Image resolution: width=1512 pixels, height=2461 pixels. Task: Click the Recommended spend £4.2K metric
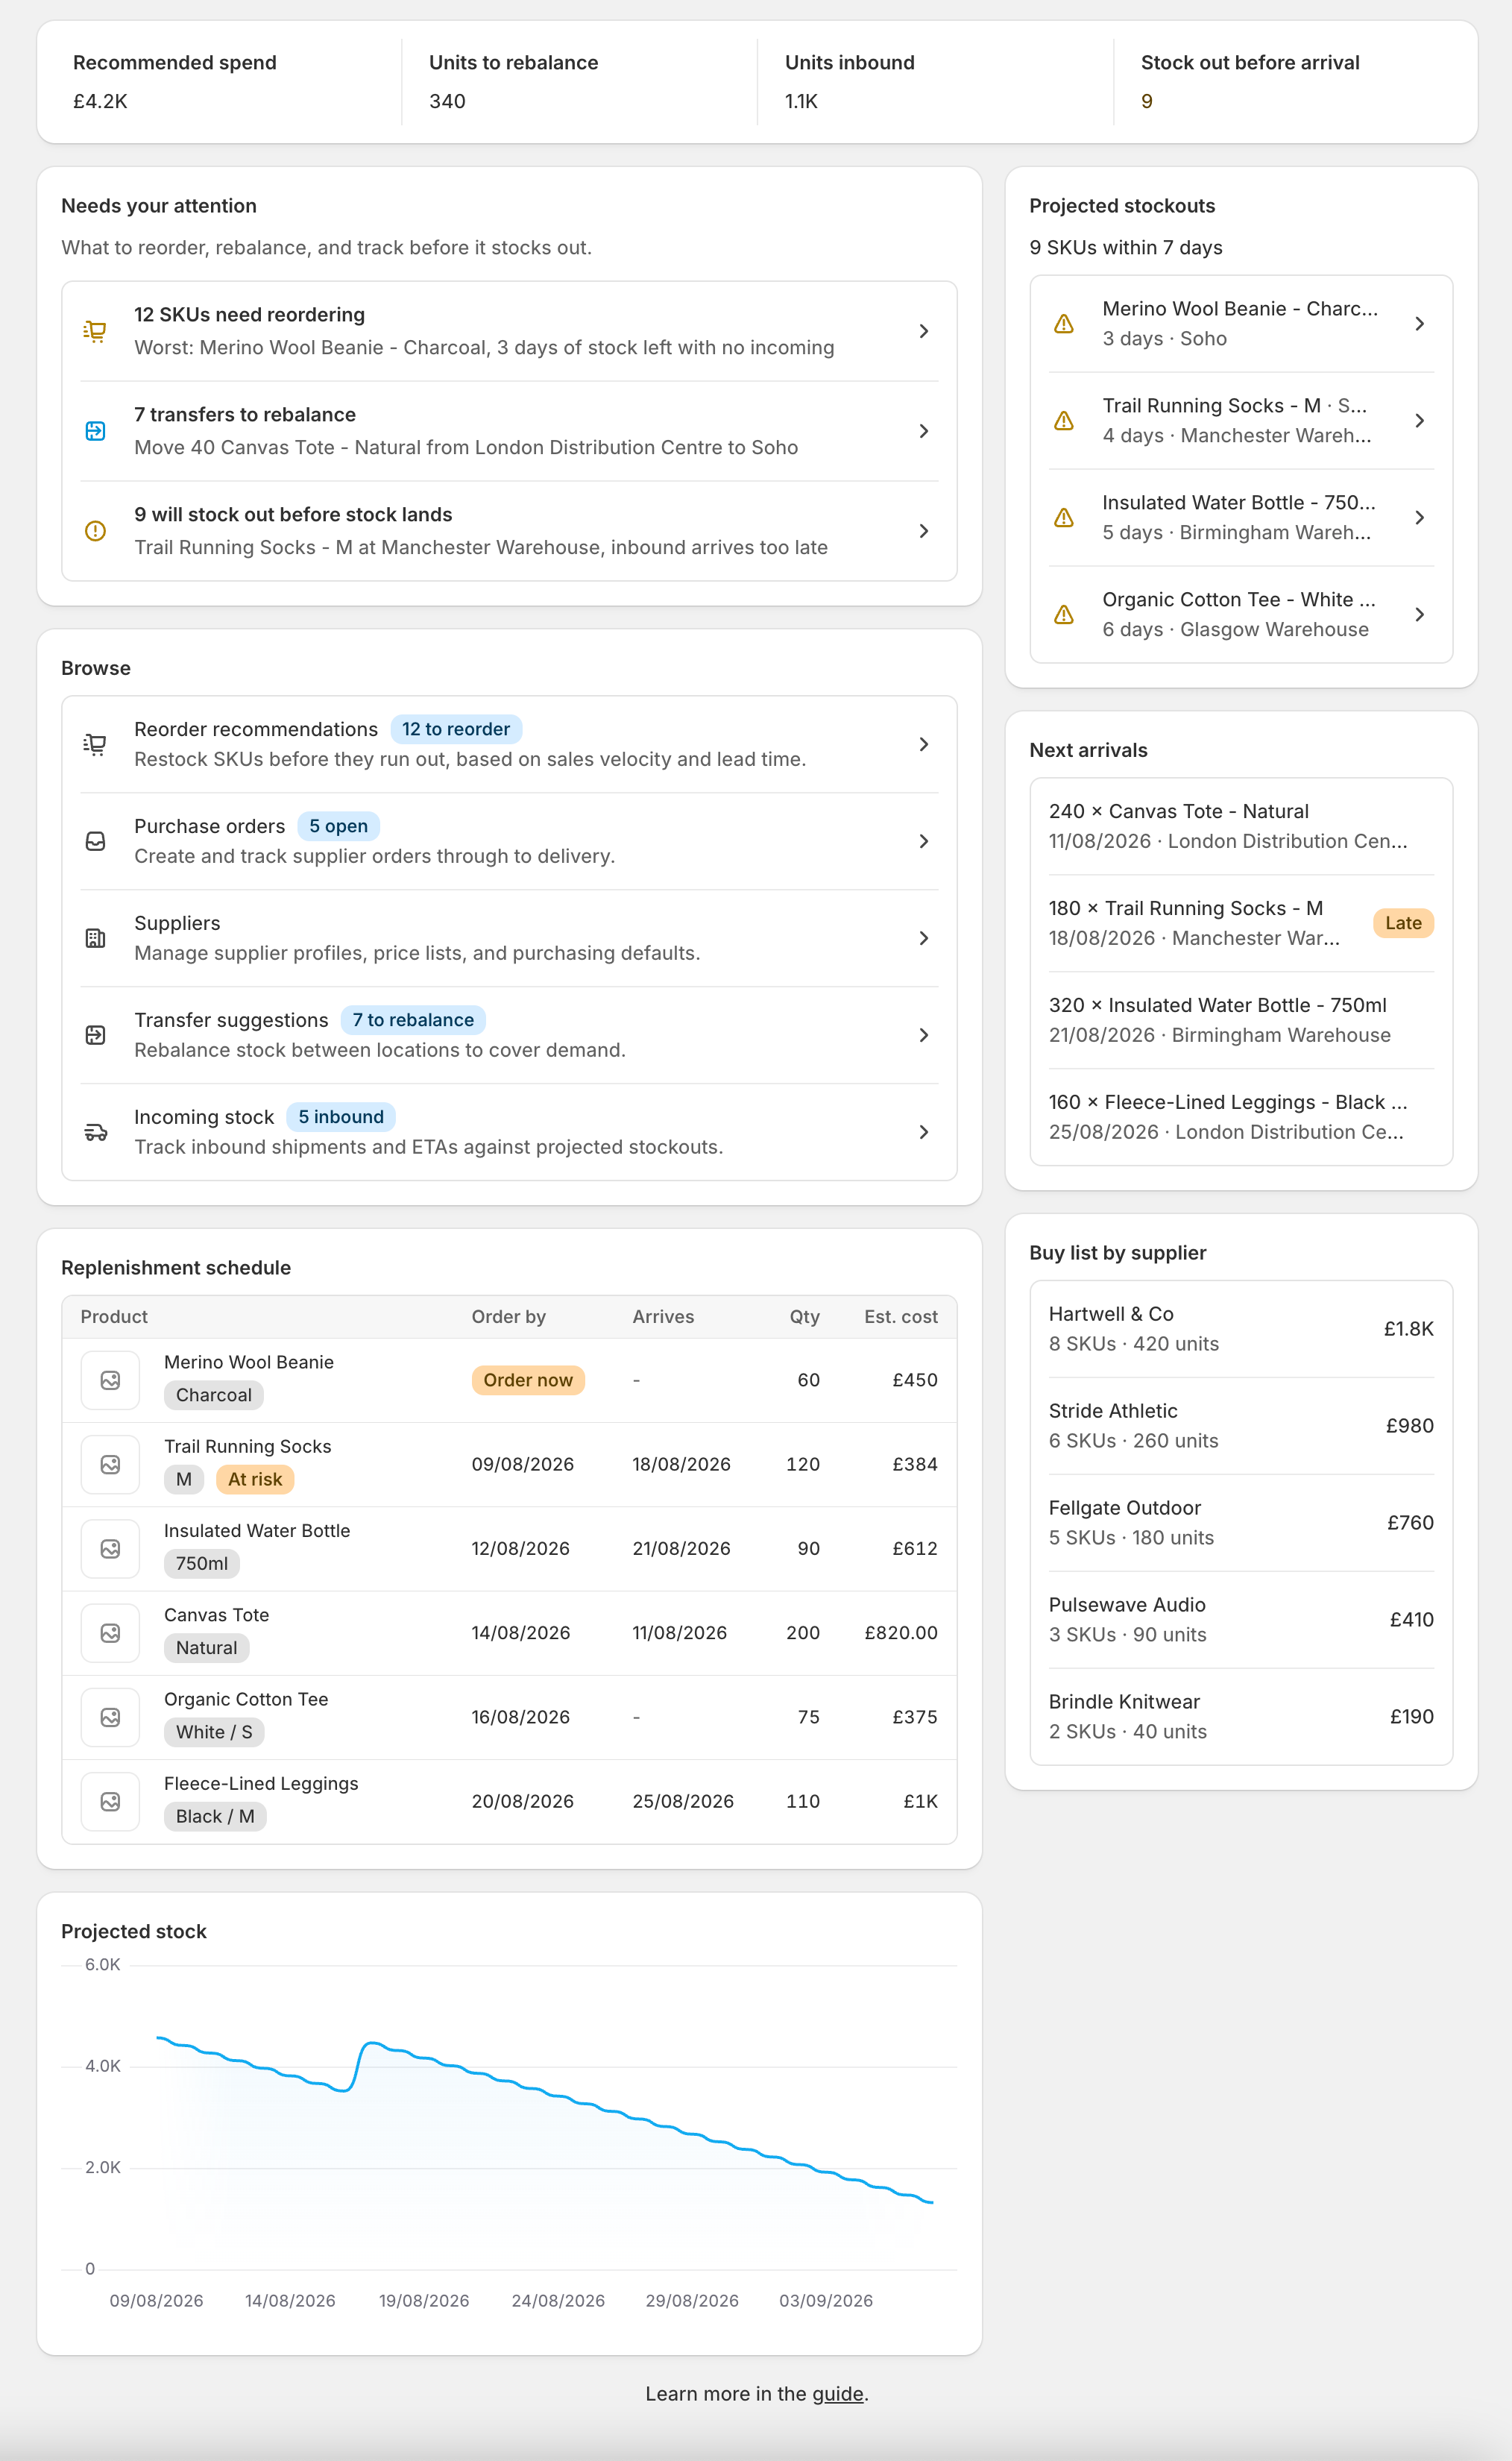tap(224, 82)
